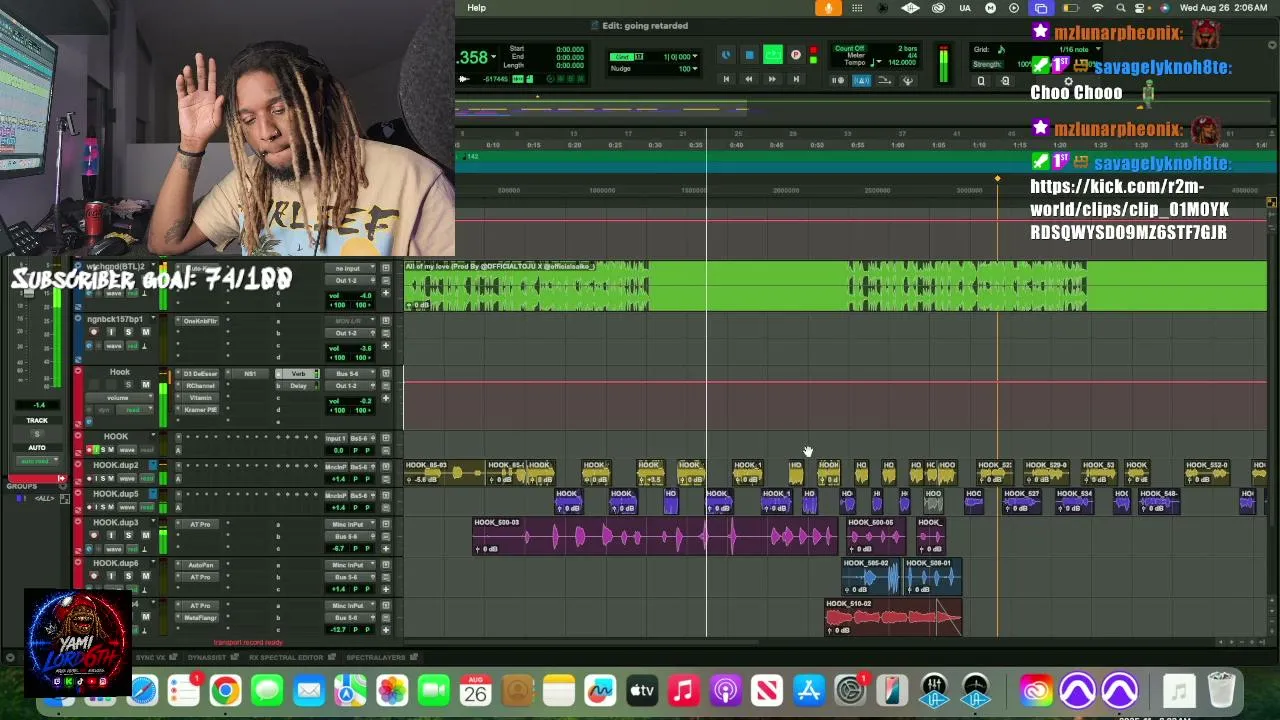Viewport: 1280px width, 720px height.
Task: Mute the Hook aux track
Action: (x=145, y=385)
